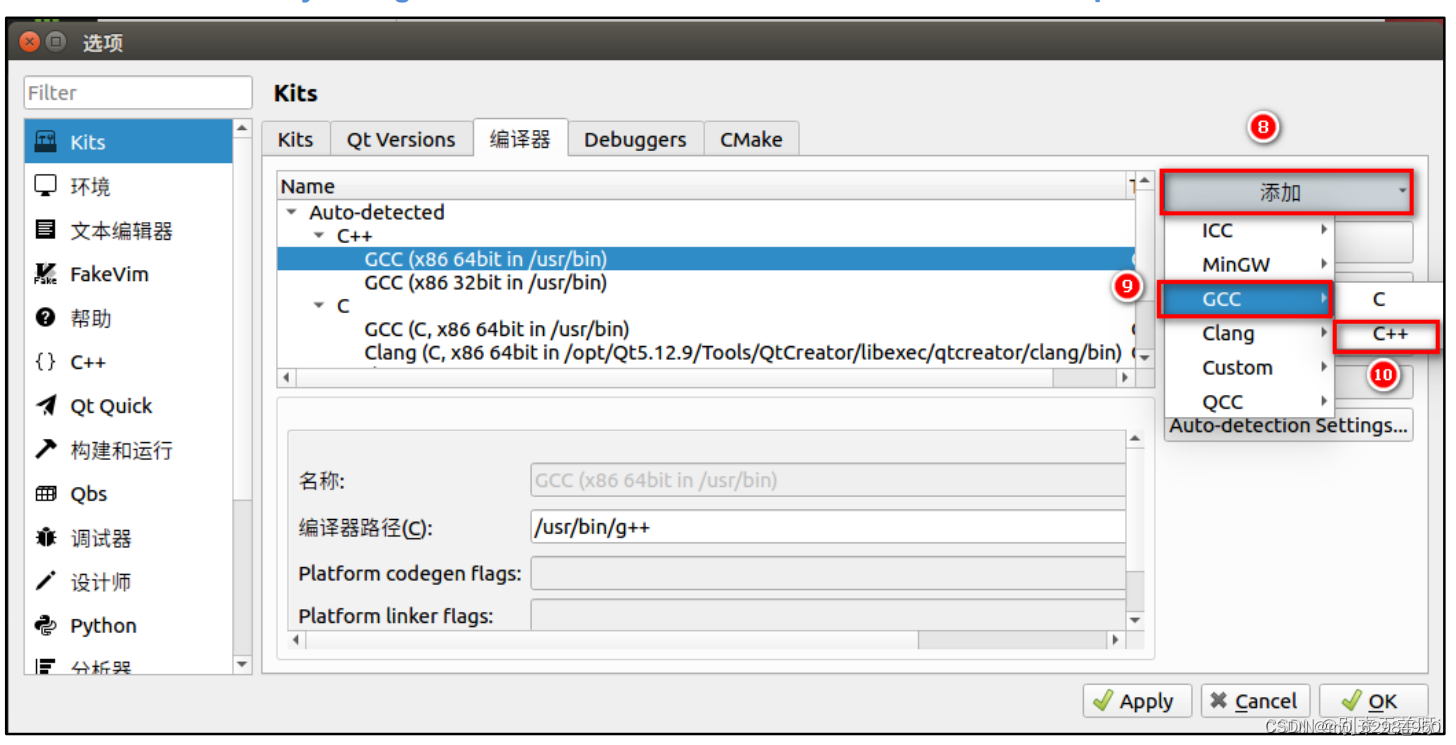Screen dimensions: 1456x745
Task: Collapse the C++ compiler tree branch
Action: pos(318,235)
